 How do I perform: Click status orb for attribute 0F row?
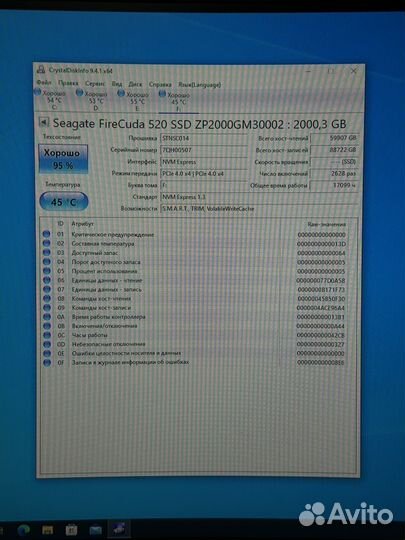(46, 362)
